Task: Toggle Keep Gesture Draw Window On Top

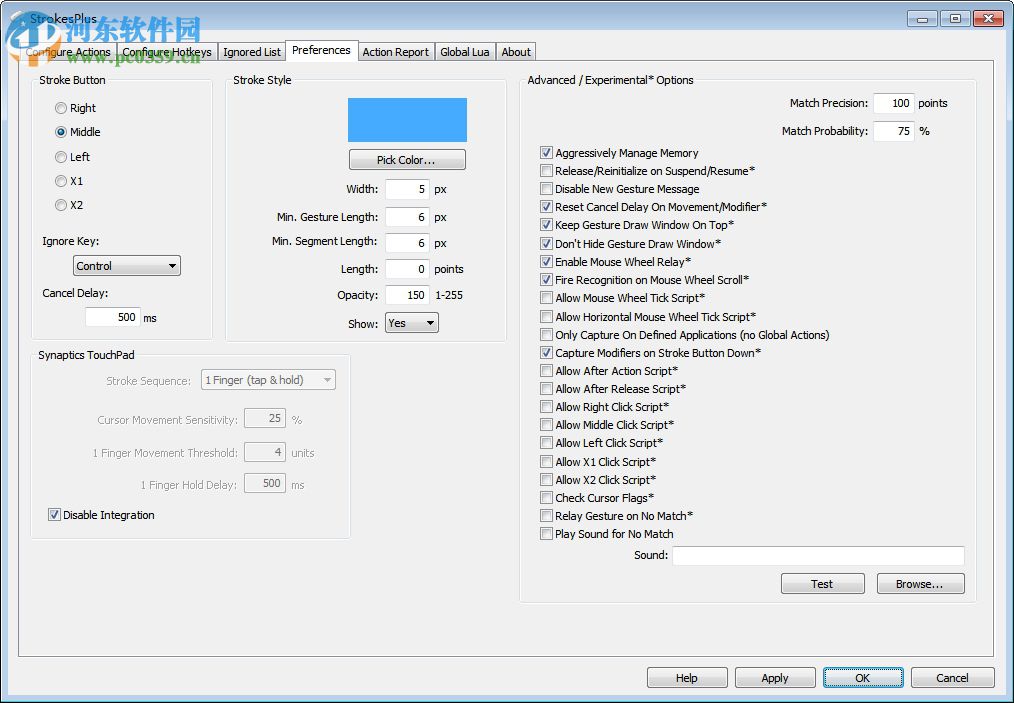Action: tap(546, 225)
